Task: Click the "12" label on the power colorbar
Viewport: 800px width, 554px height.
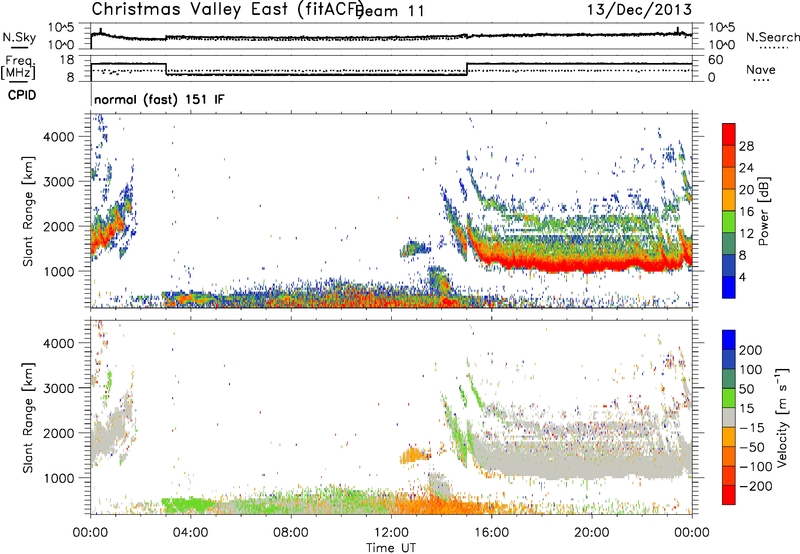Action: click(x=746, y=234)
